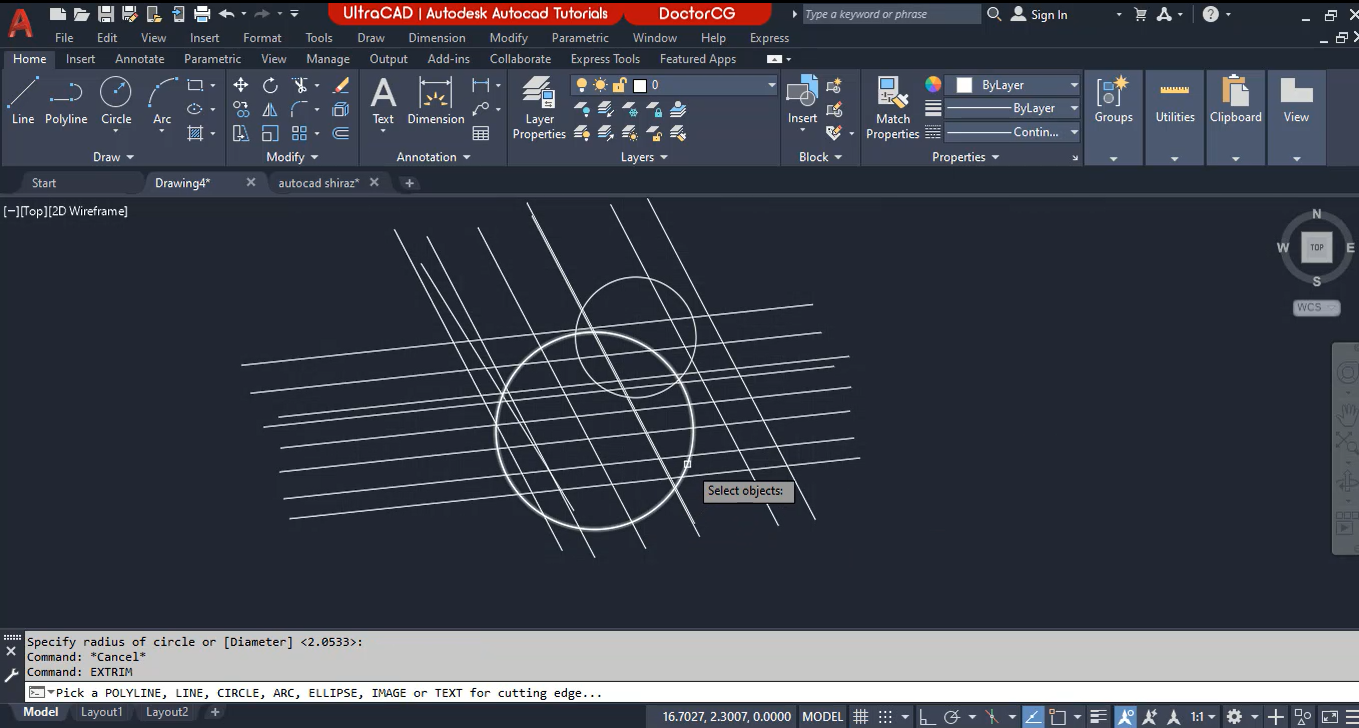Select the Copy tool in Modify panel

tap(241, 109)
